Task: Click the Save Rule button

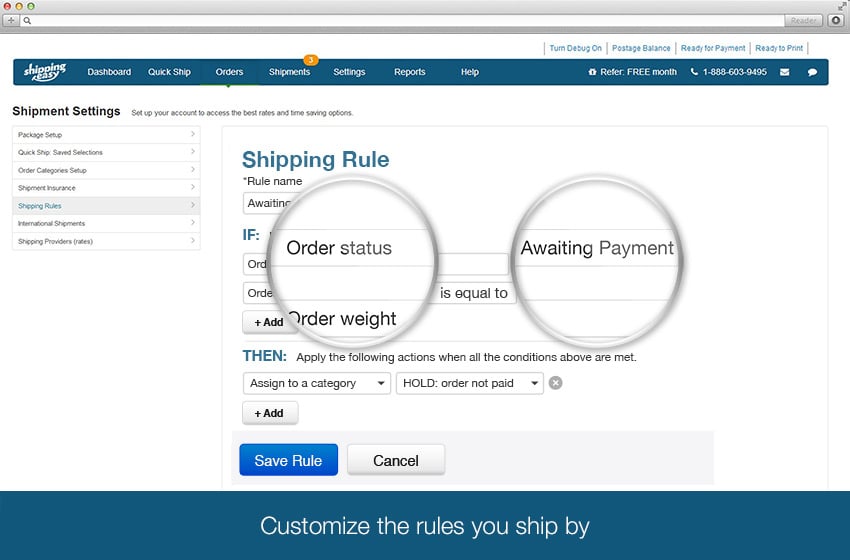Action: point(288,460)
